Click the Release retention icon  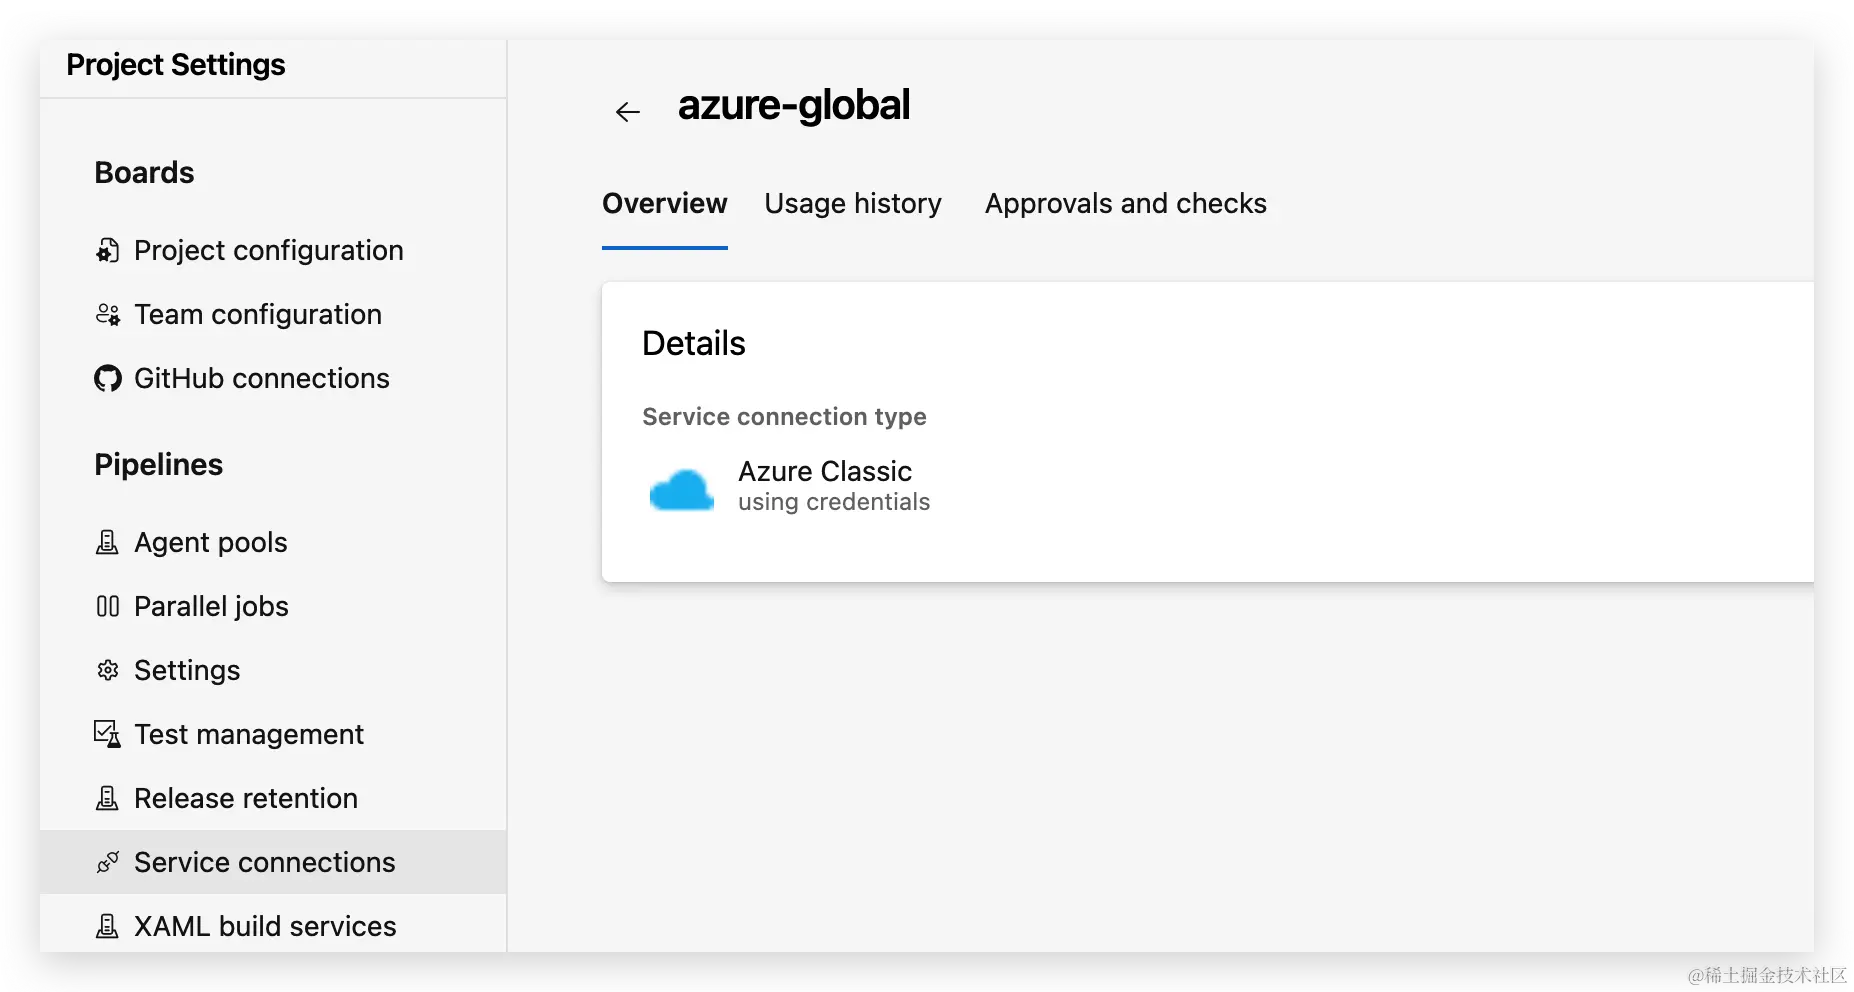point(108,798)
